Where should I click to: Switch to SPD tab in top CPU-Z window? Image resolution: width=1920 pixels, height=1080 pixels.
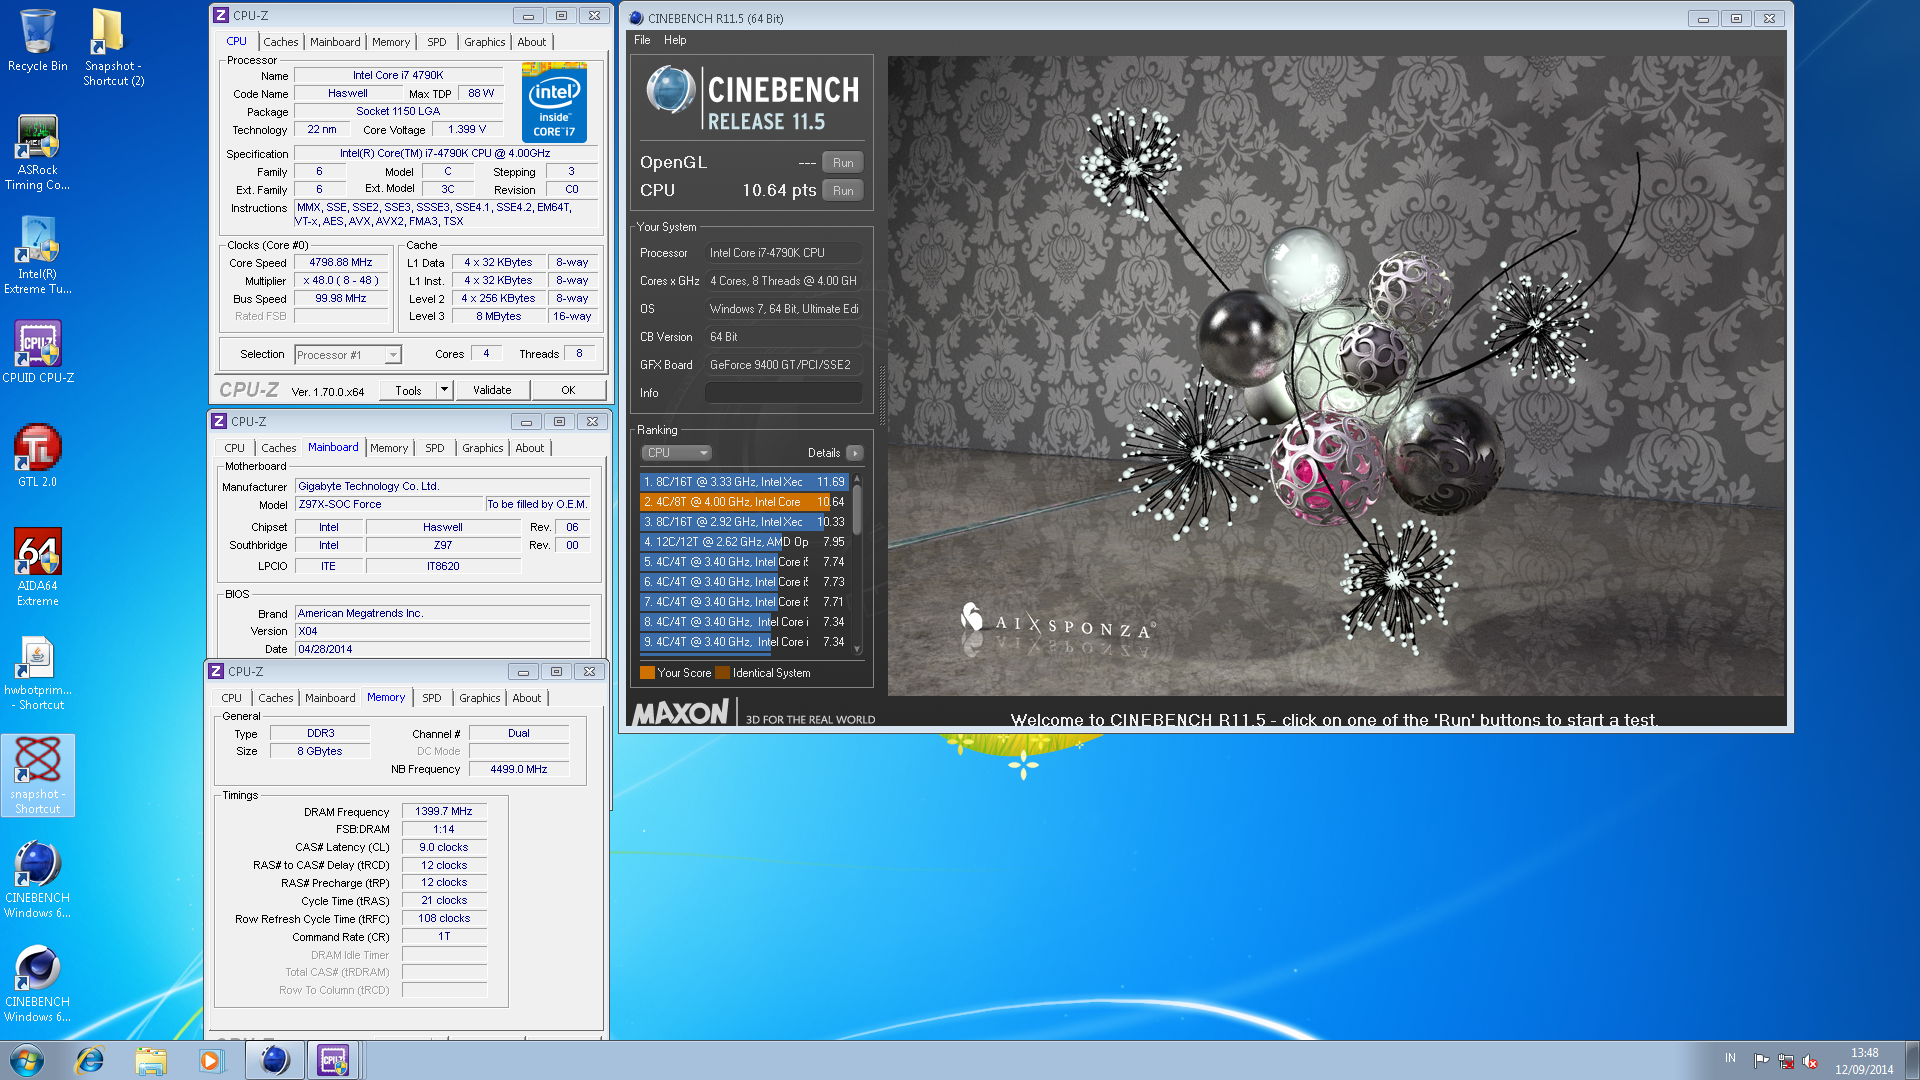click(x=437, y=42)
